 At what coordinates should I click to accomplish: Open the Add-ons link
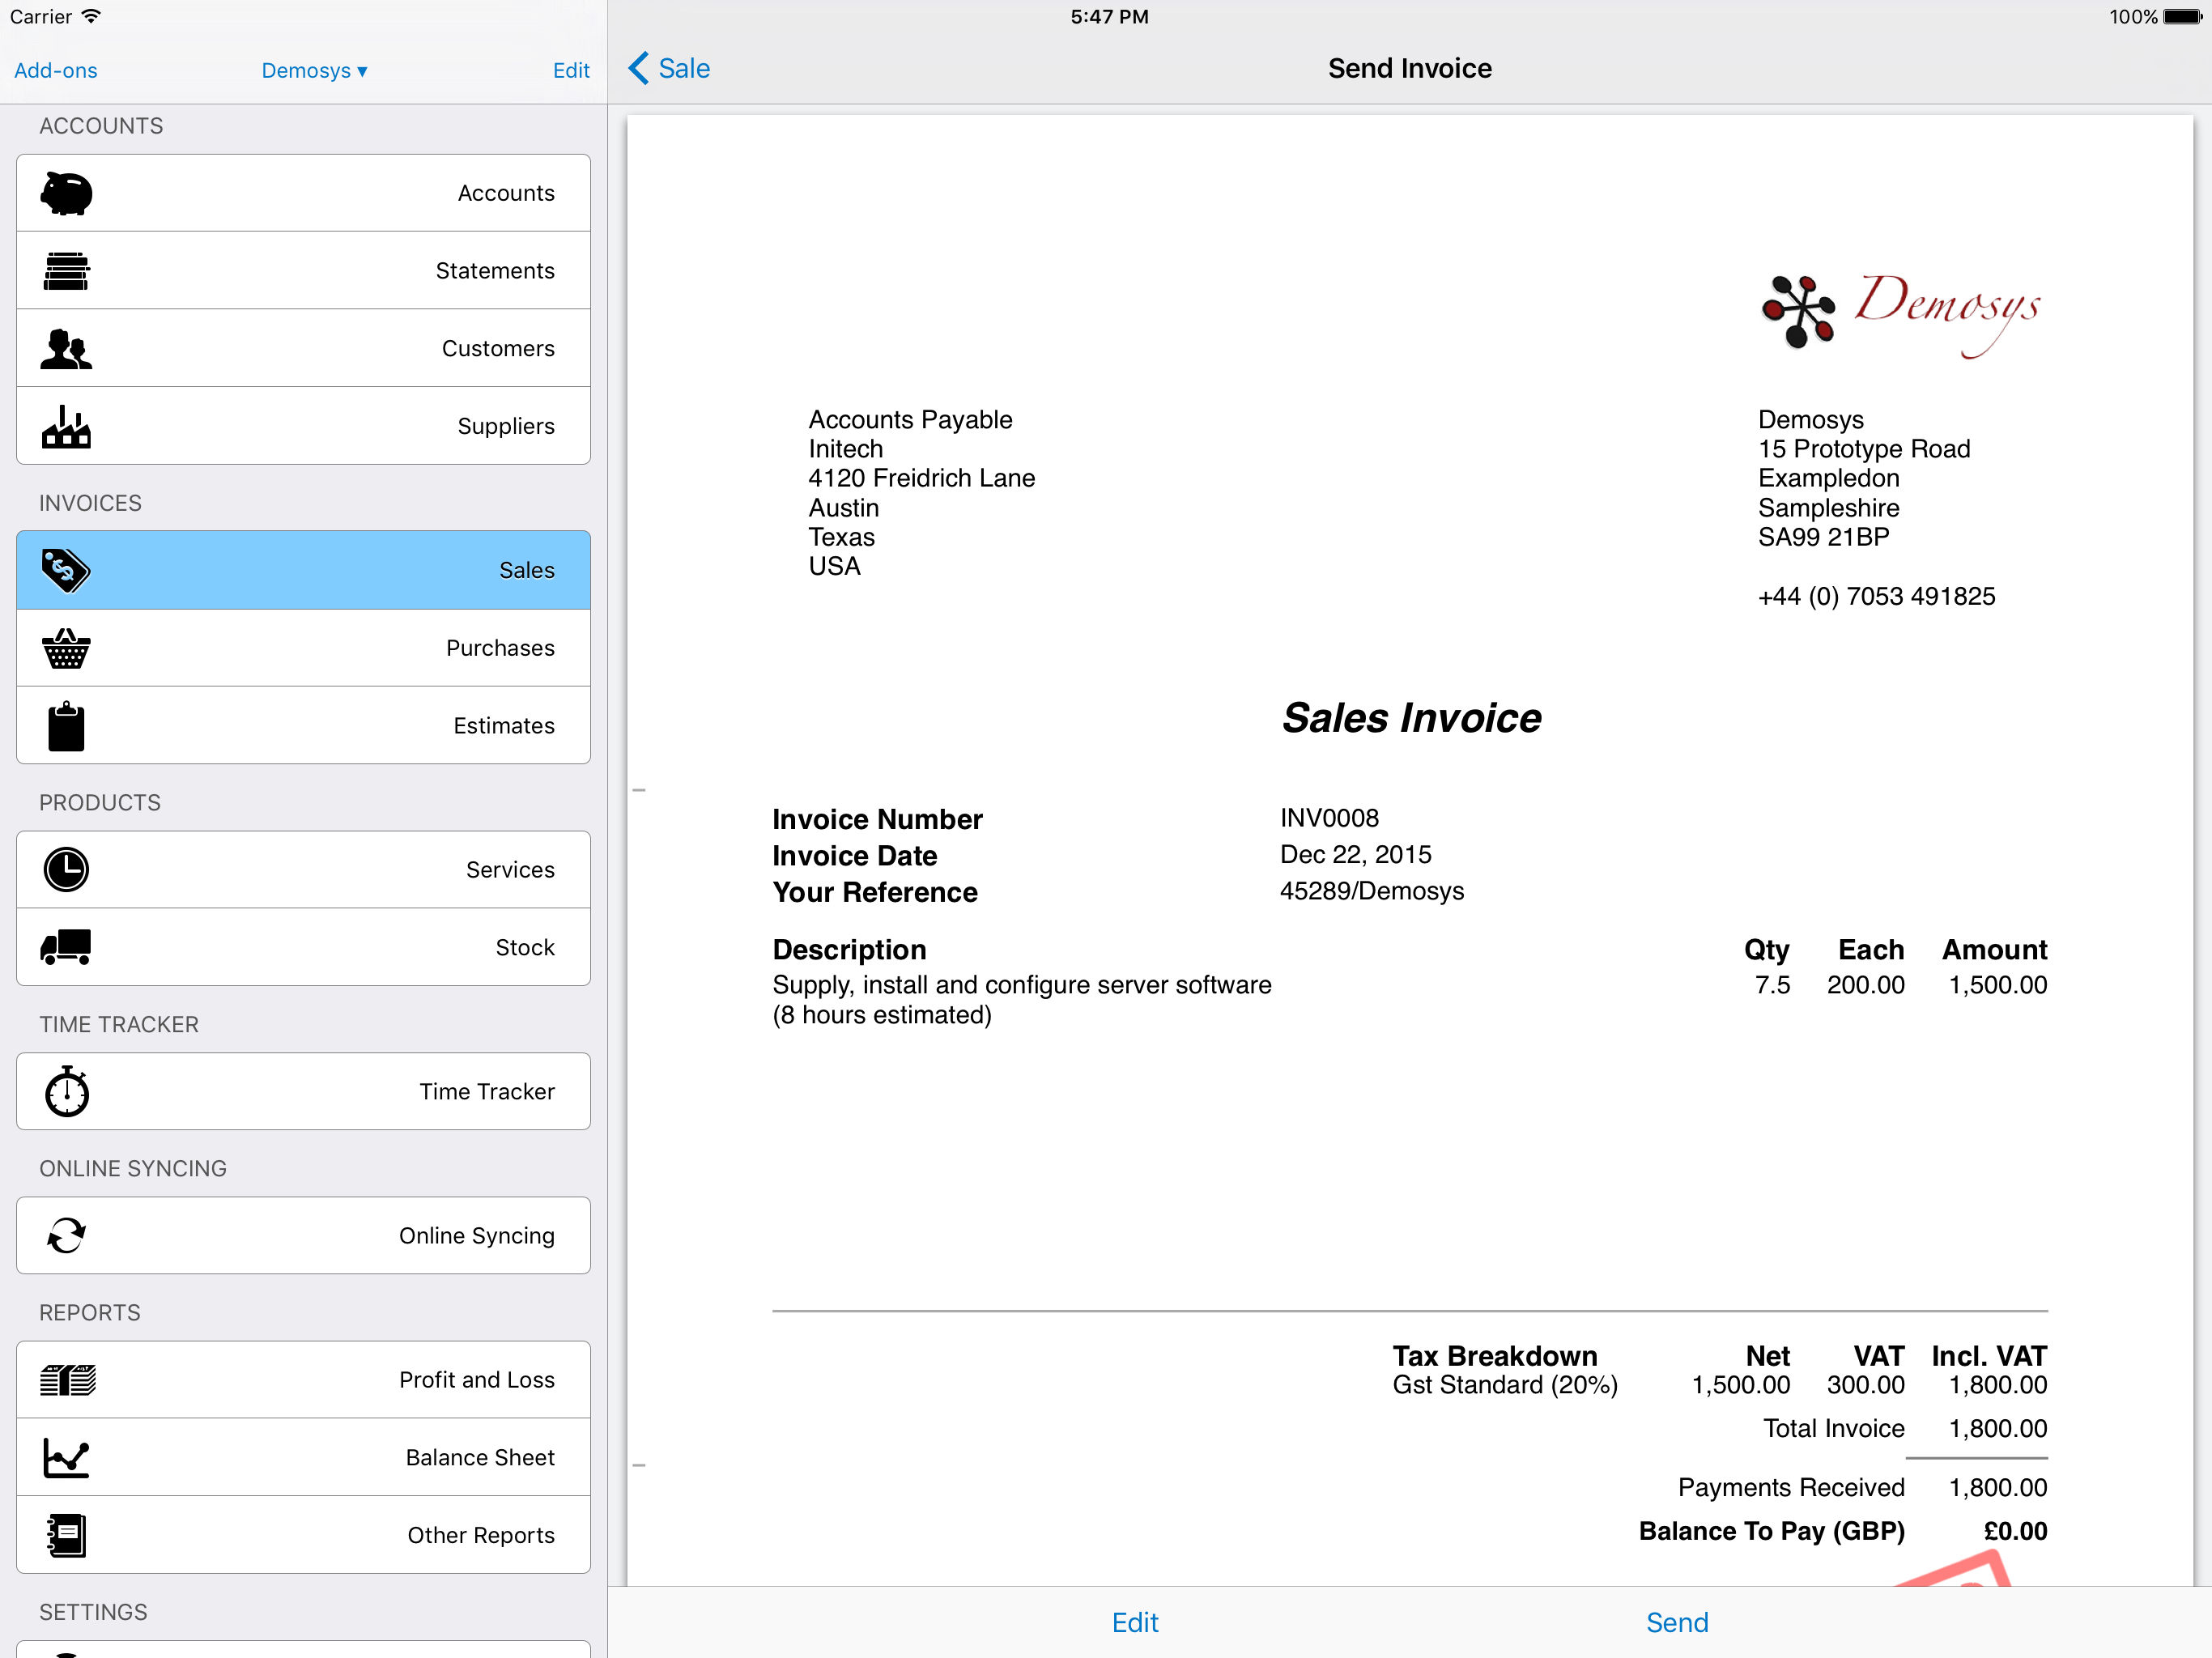[x=56, y=71]
